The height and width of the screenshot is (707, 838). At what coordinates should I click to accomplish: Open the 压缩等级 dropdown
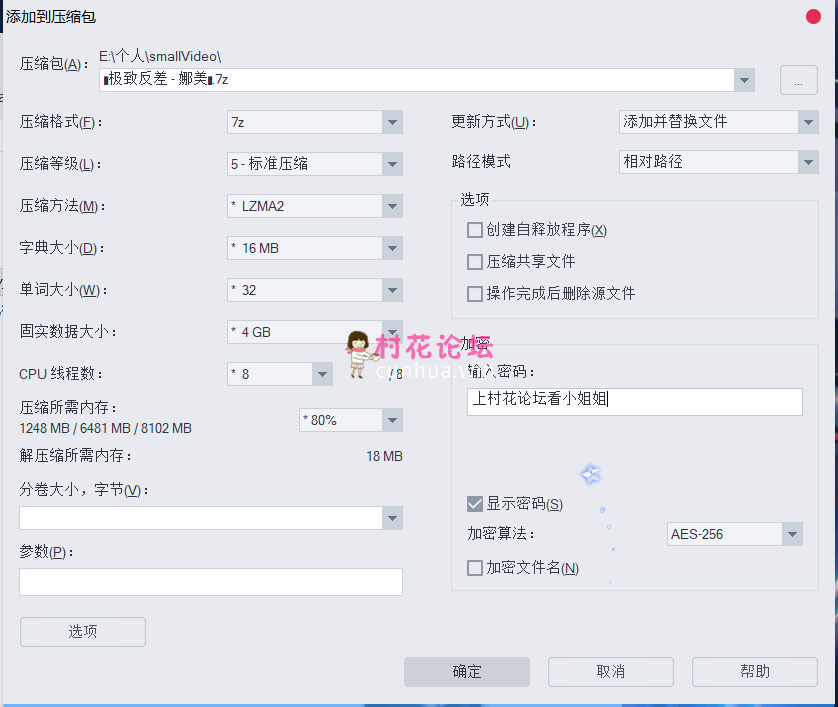pos(392,164)
